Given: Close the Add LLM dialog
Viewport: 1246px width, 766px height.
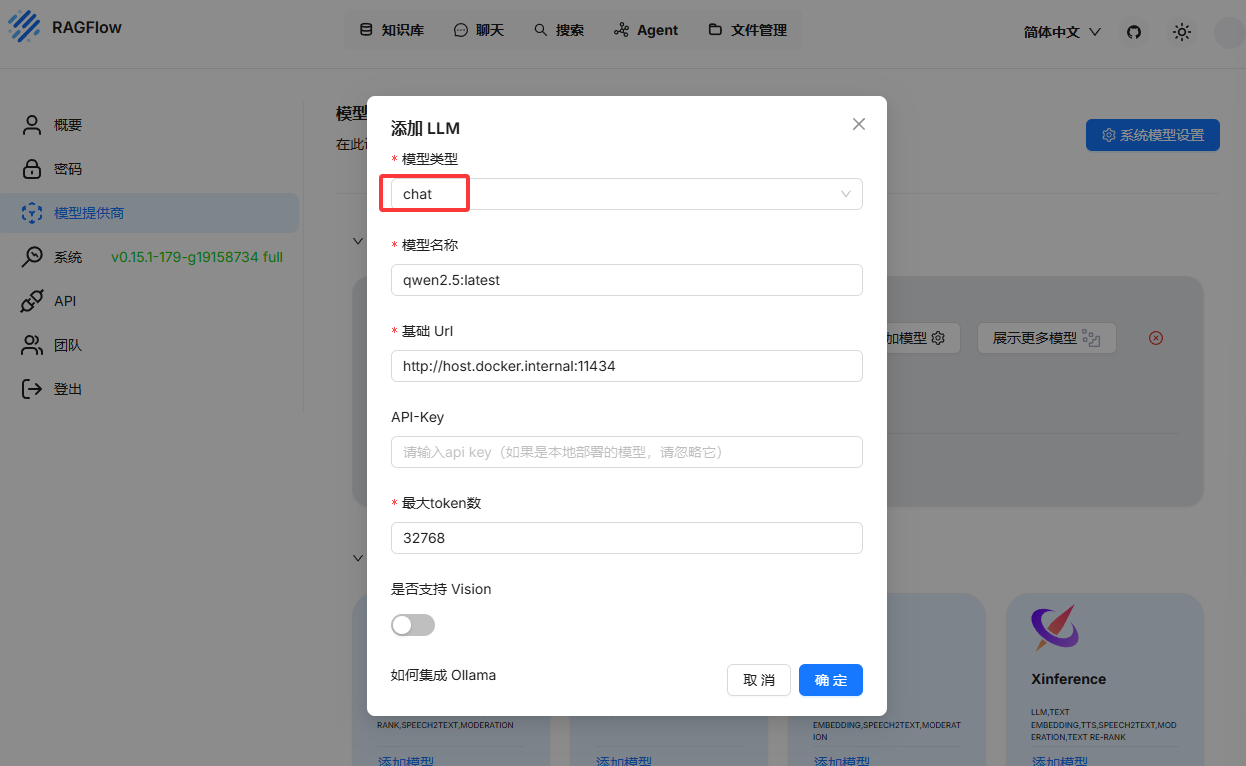Looking at the screenshot, I should pyautogui.click(x=858, y=124).
